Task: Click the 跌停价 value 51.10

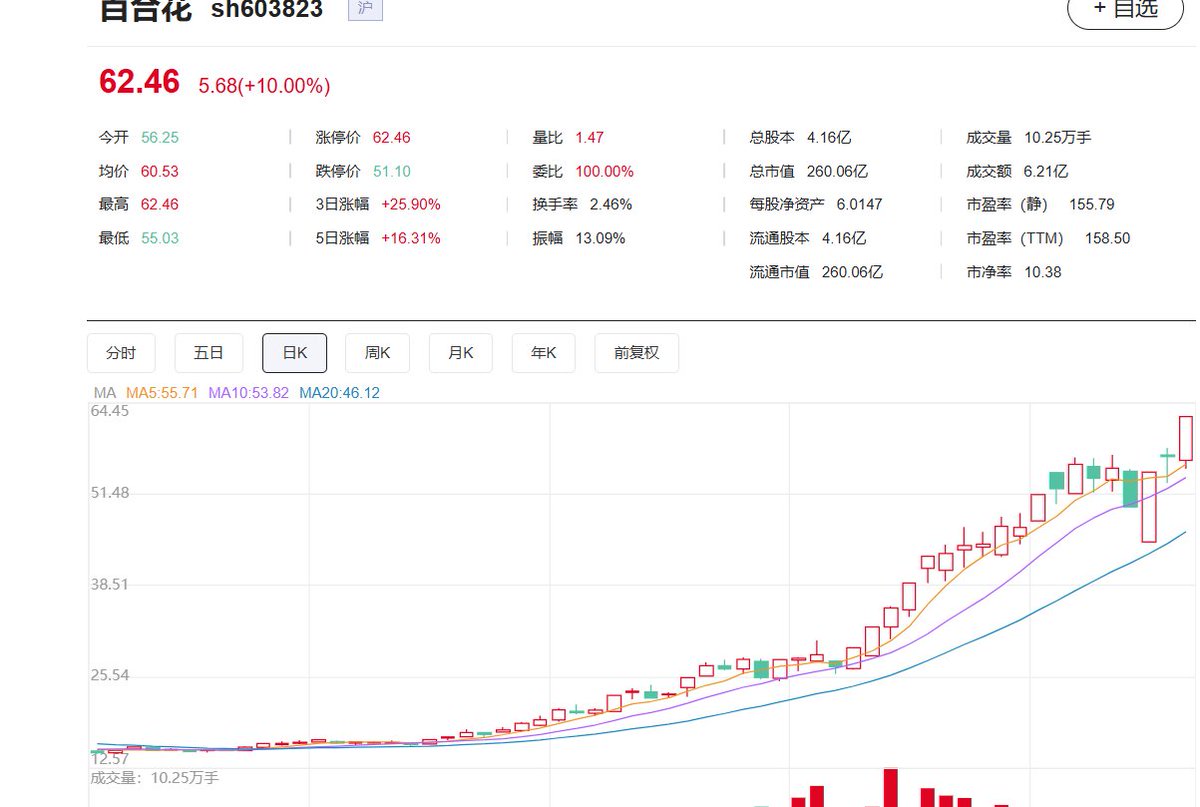Action: [x=392, y=171]
